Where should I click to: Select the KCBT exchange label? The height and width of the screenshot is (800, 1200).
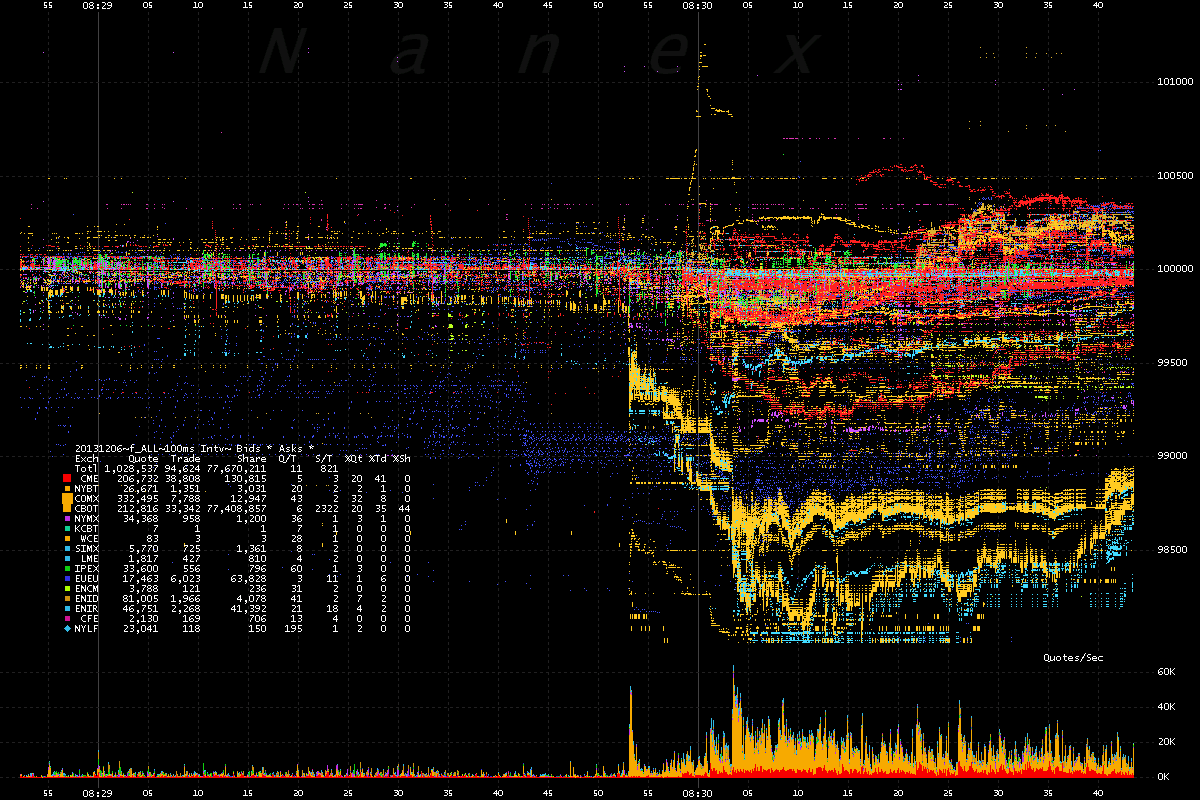pos(87,528)
